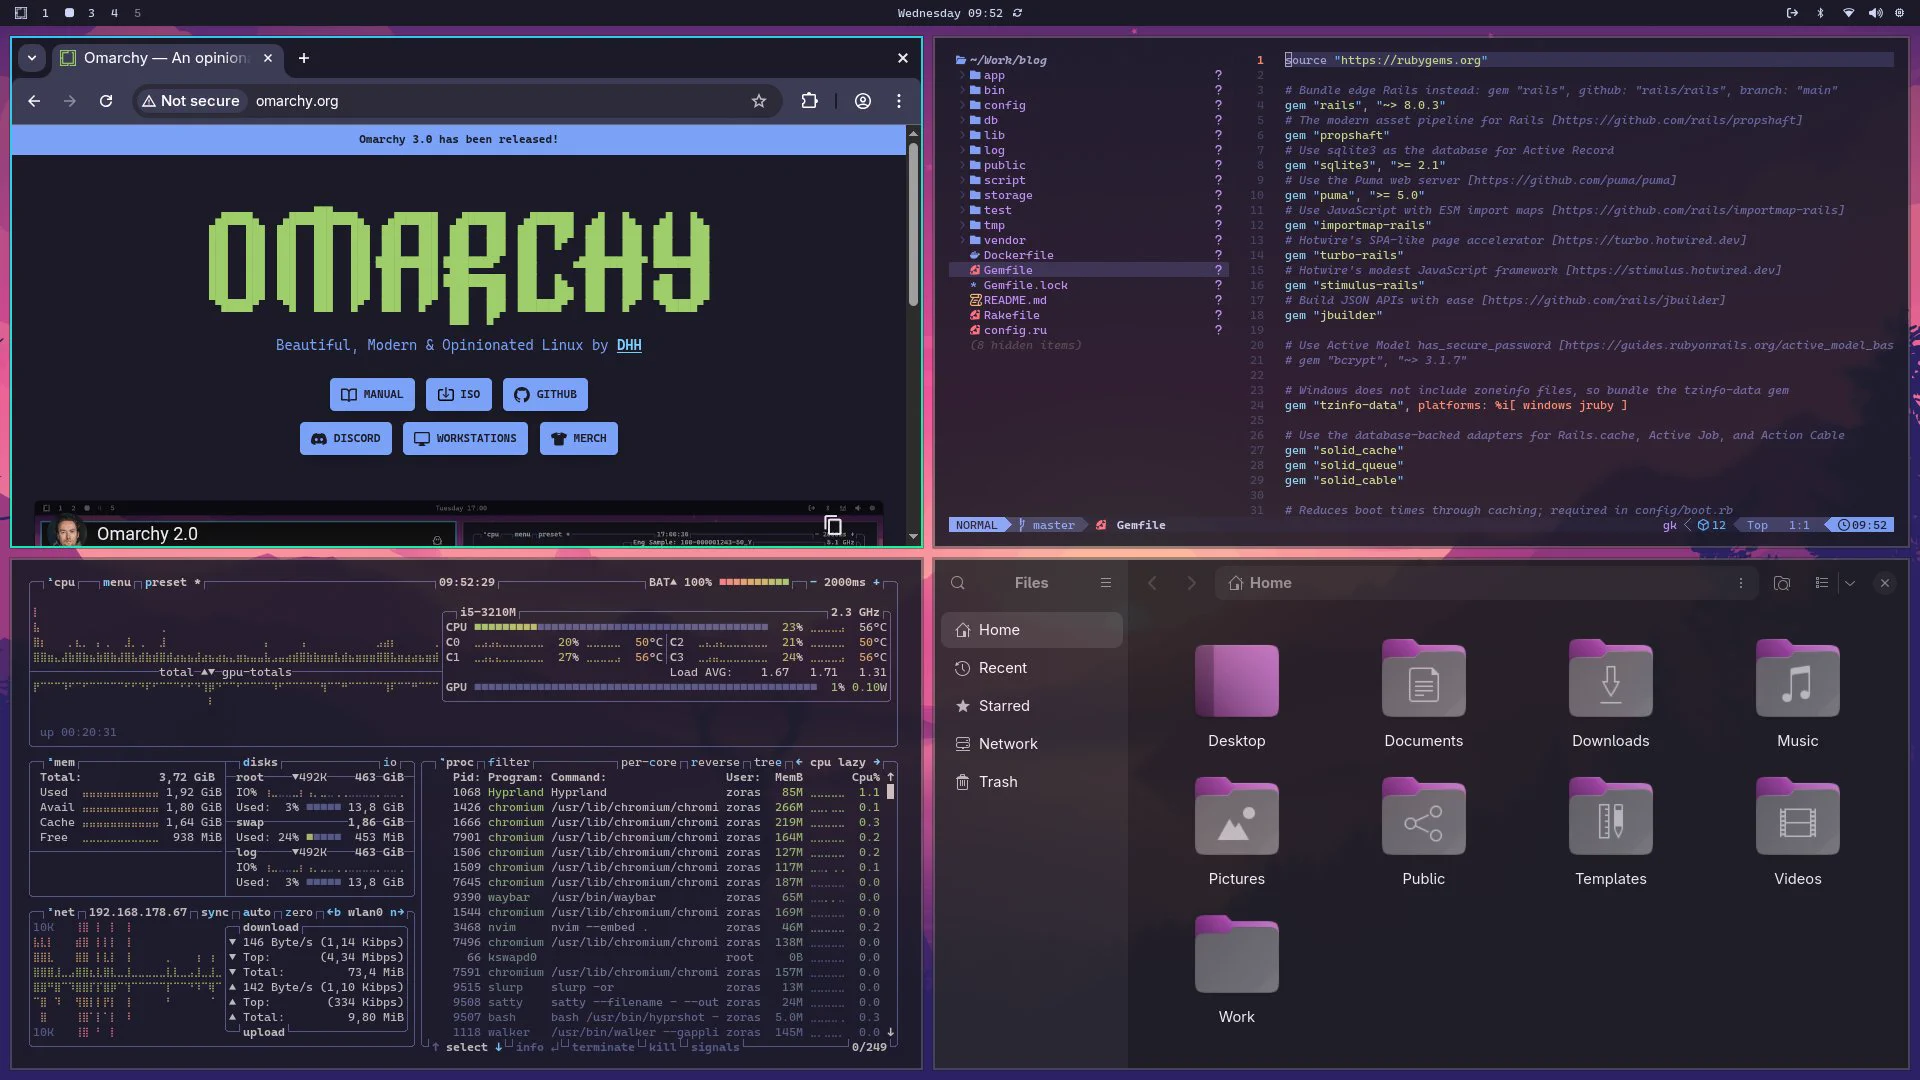The width and height of the screenshot is (1920, 1080).
Task: Open the volume icon in top bar
Action: click(1875, 13)
